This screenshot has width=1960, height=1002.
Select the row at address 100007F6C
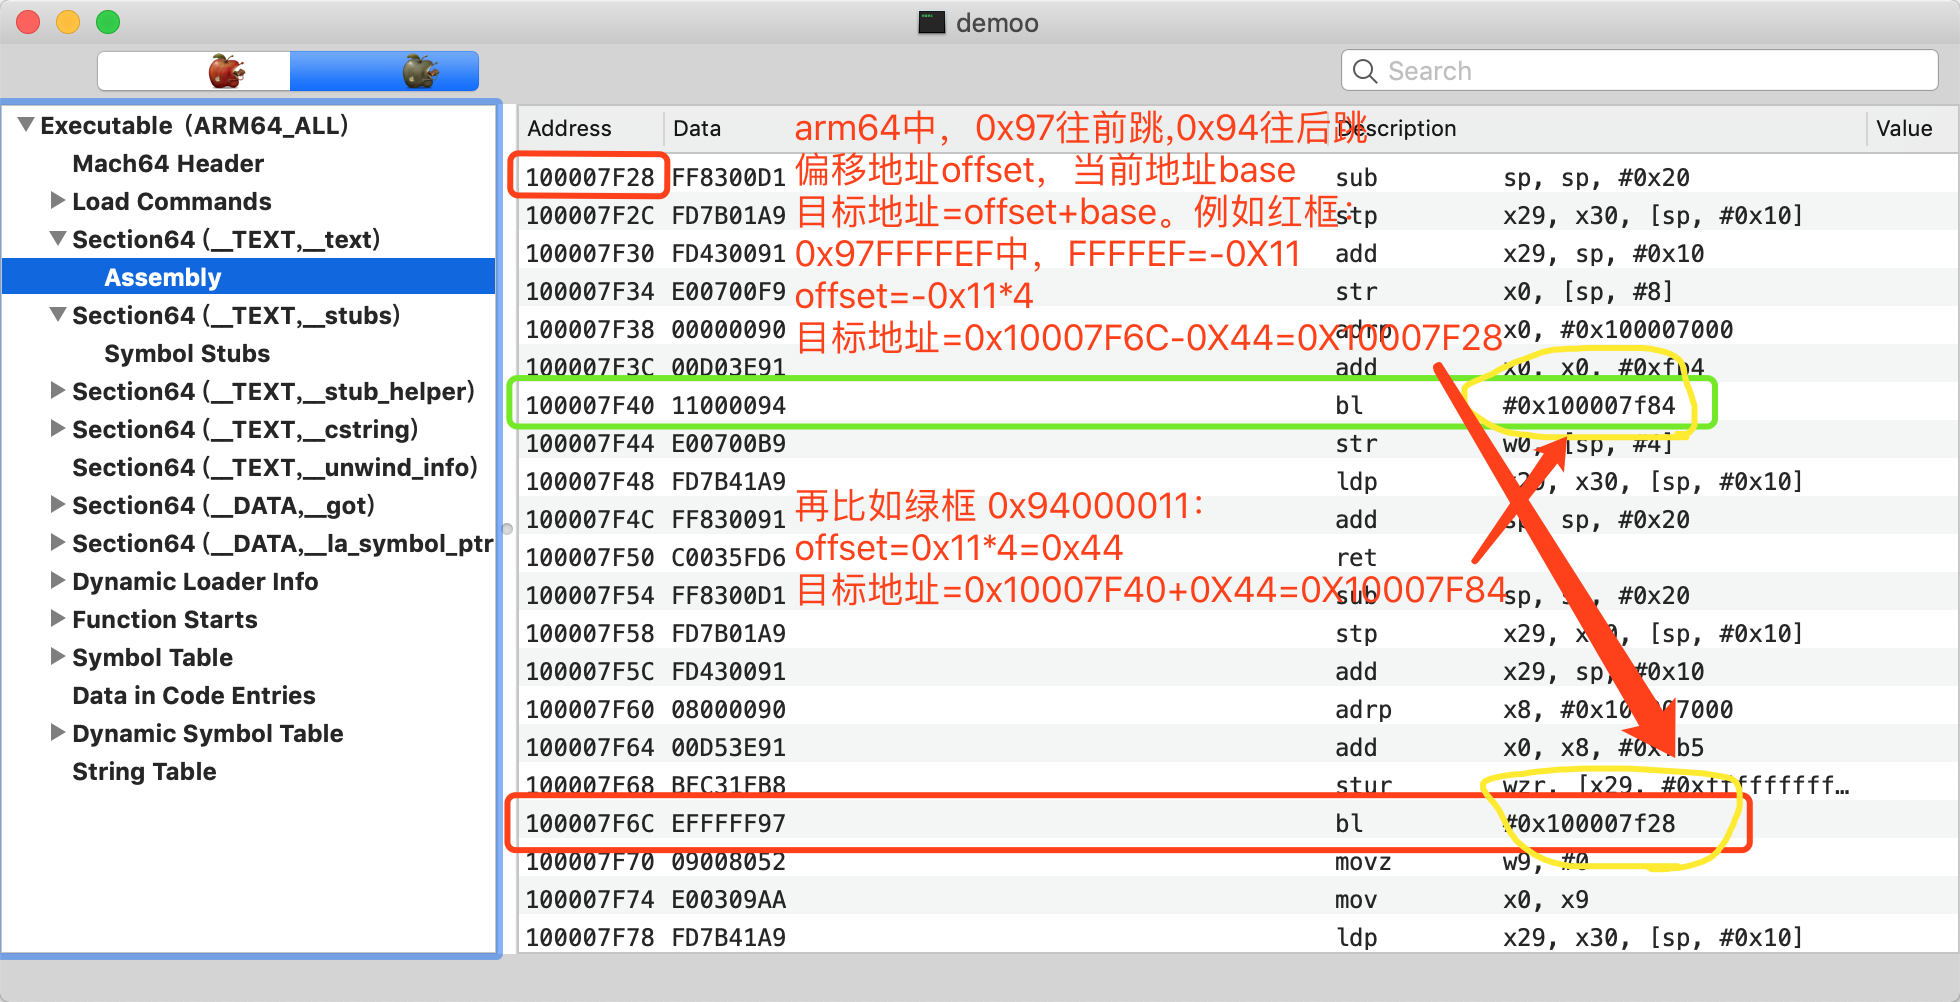pyautogui.click(x=1238, y=823)
